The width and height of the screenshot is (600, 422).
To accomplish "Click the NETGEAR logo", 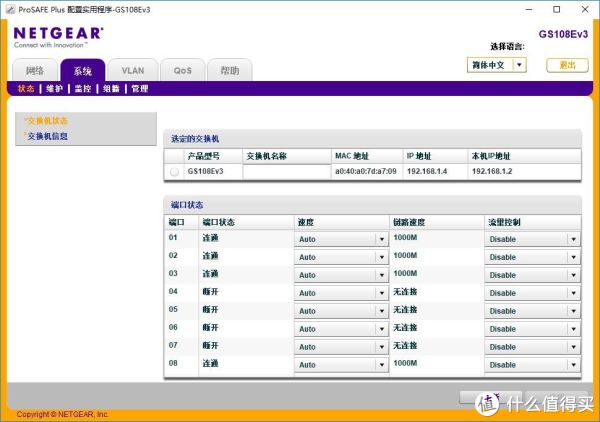I will tap(58, 34).
